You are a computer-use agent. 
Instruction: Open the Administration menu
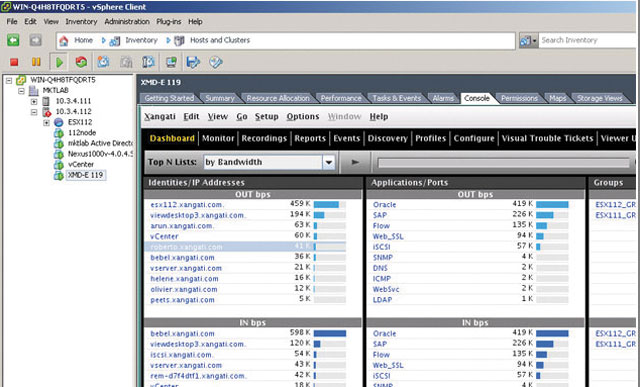127,22
